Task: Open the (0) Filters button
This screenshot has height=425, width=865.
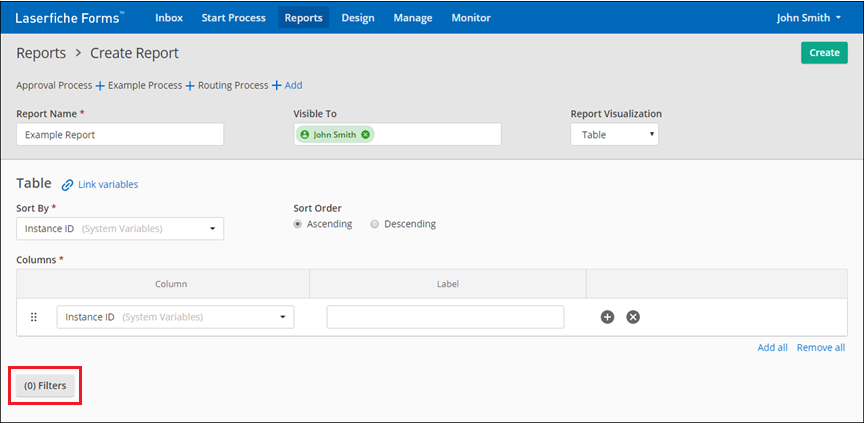Action: 45,385
